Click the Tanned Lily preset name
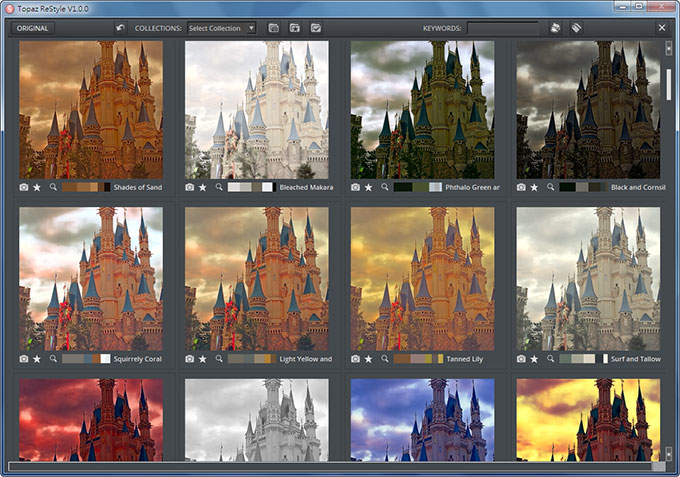The width and height of the screenshot is (680, 477). click(464, 359)
